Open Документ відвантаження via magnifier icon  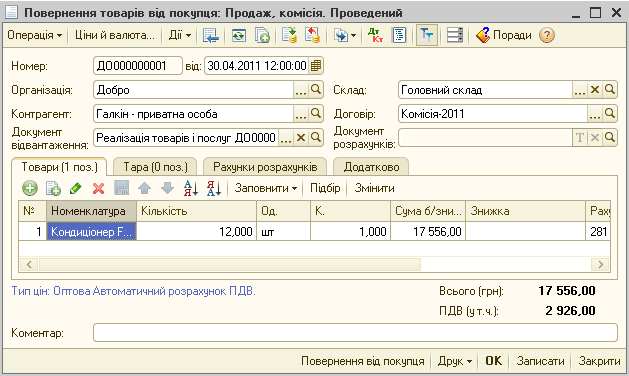click(316, 138)
